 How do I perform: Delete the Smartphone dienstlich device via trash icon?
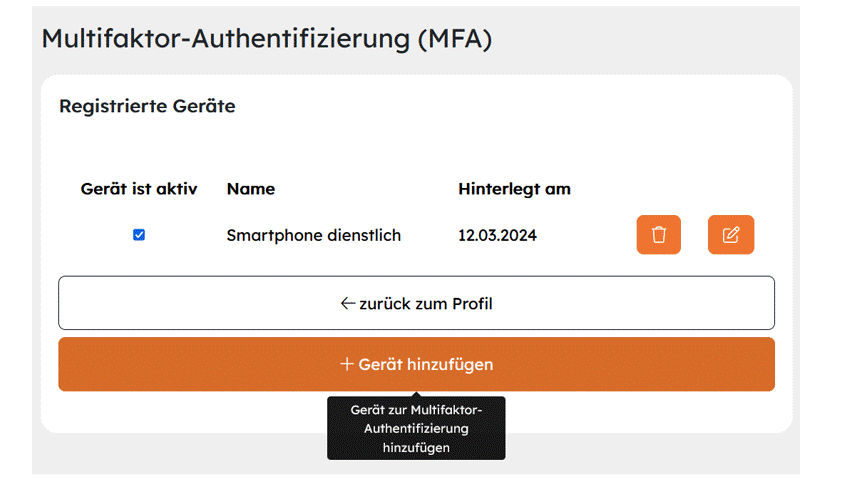tap(658, 235)
